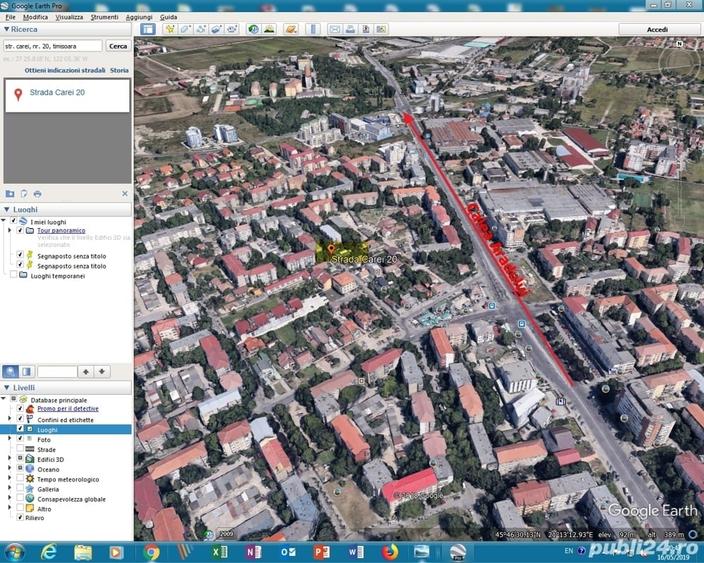Collapse the Ricerca panel
Image resolution: width=704 pixels, height=563 pixels.
6,29
